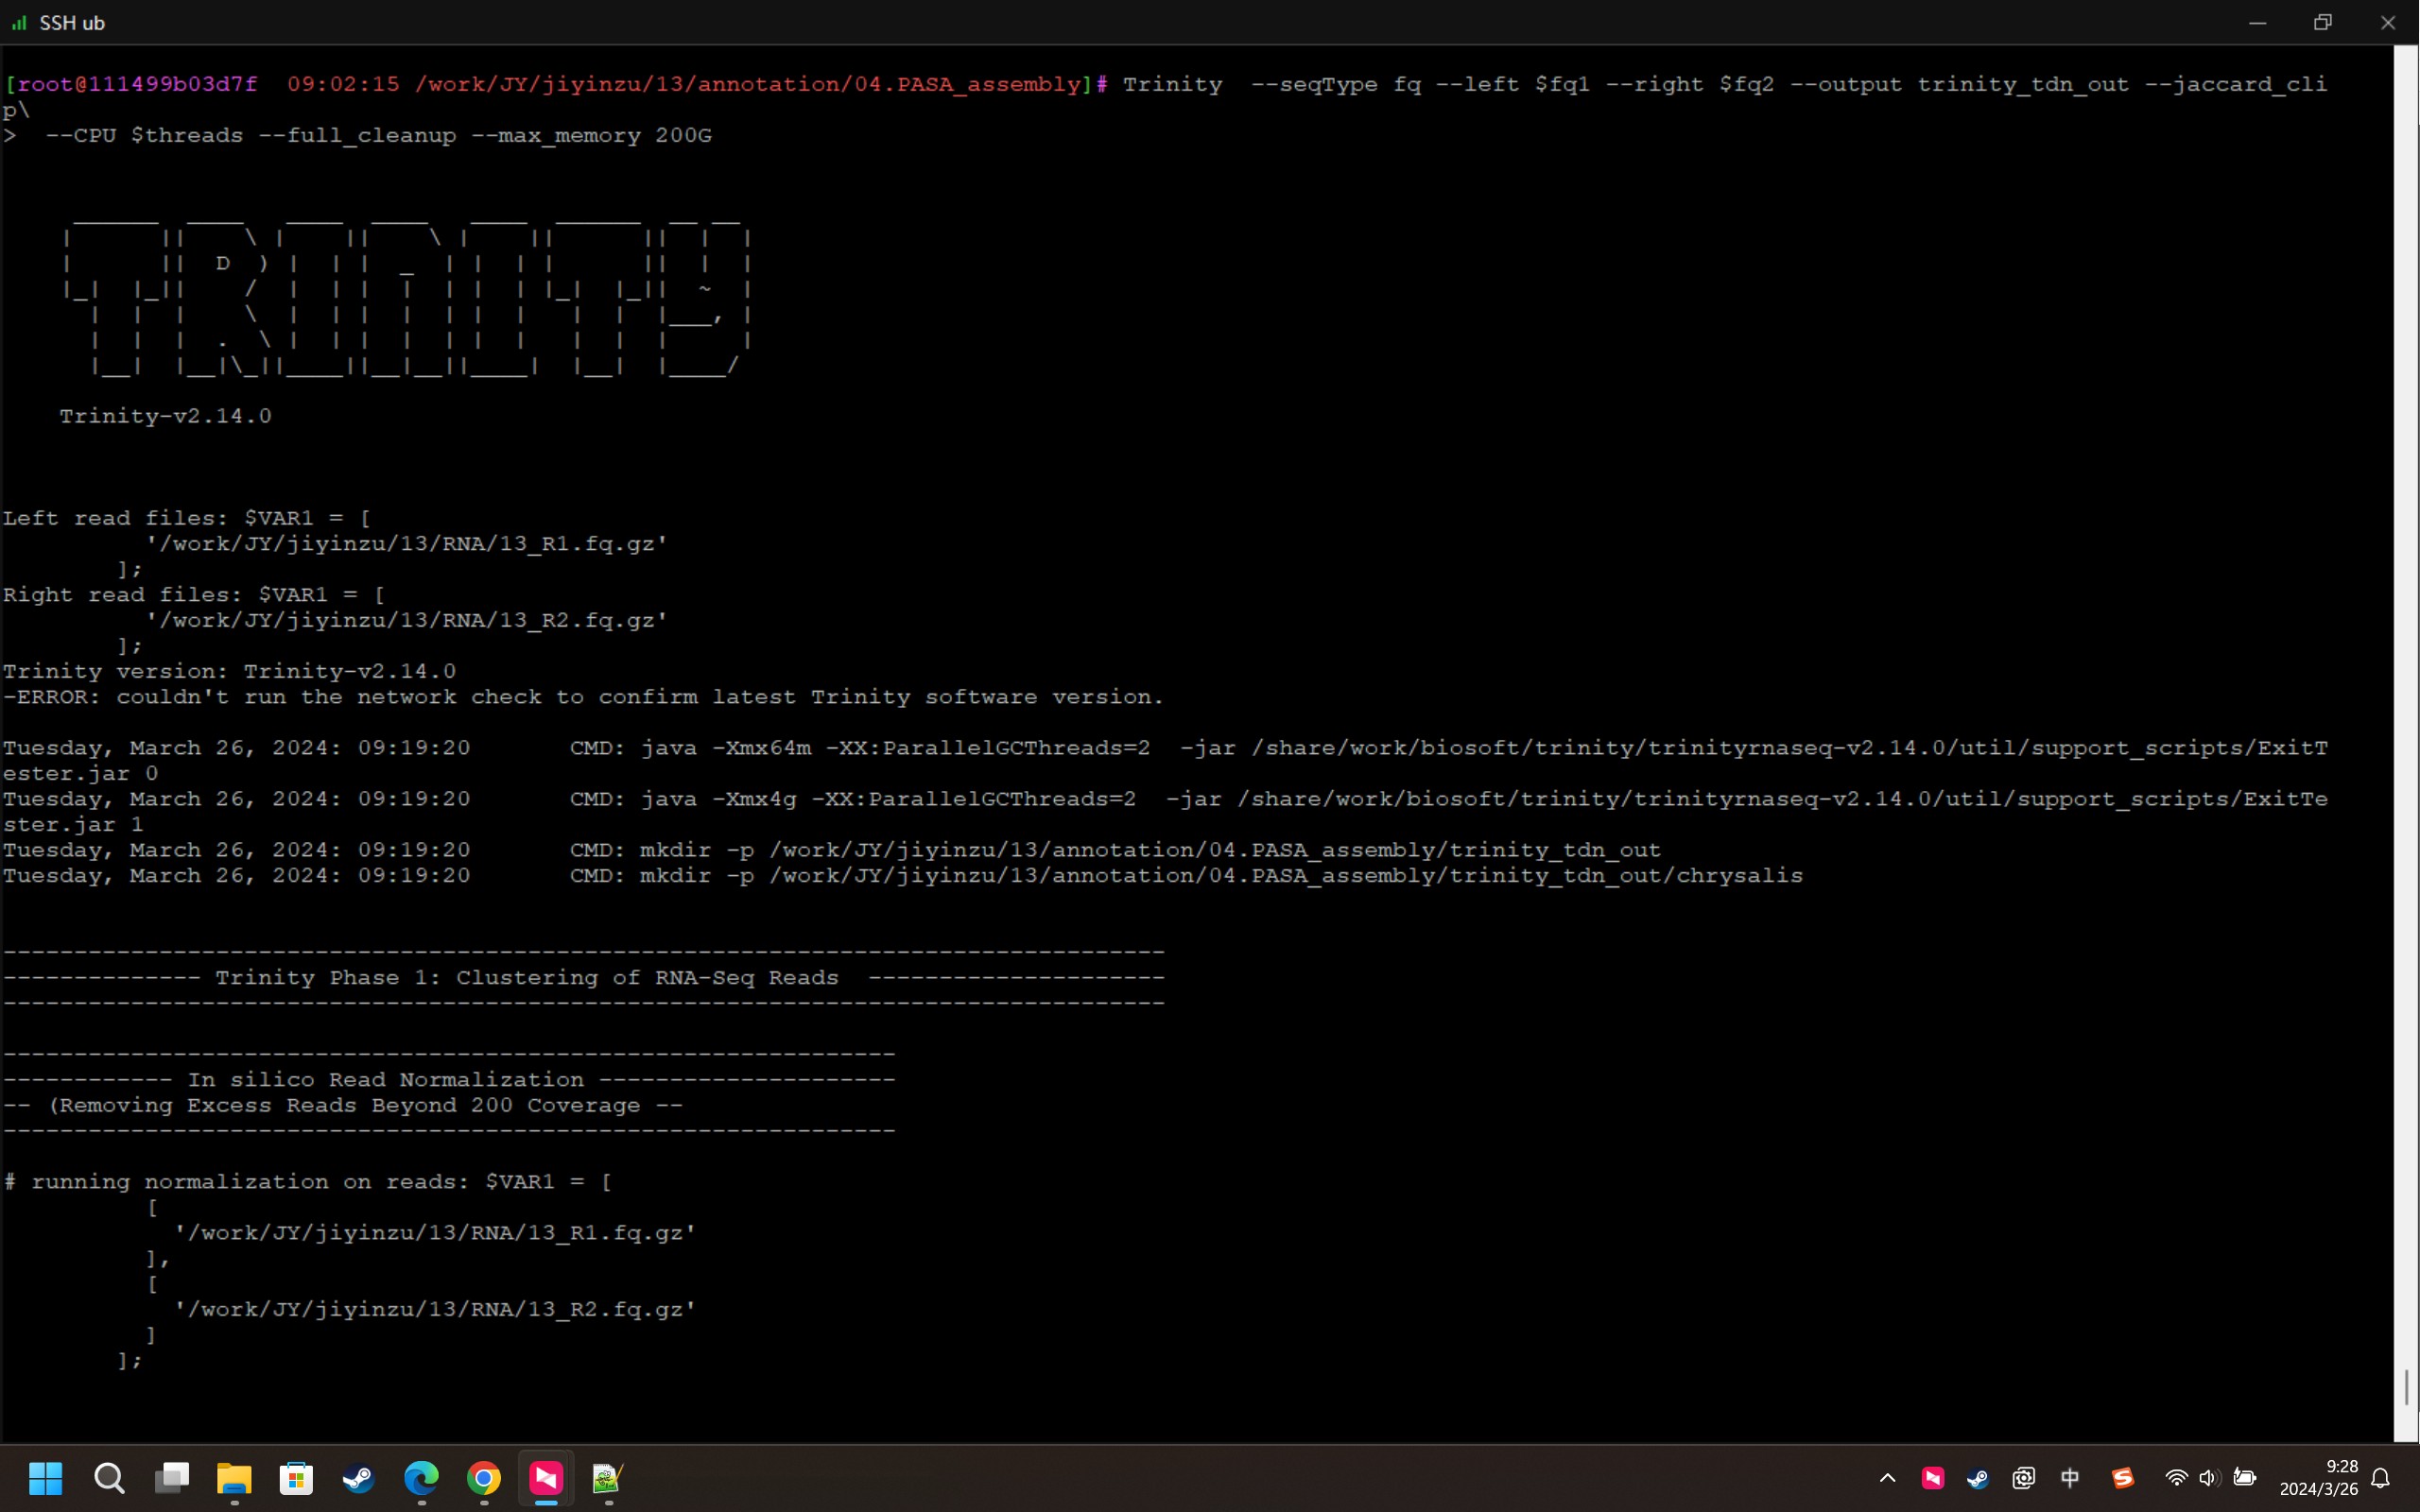Click the '--CPU $threads --full_cleanup' command line
This screenshot has height=1512, width=2420.
[357, 135]
